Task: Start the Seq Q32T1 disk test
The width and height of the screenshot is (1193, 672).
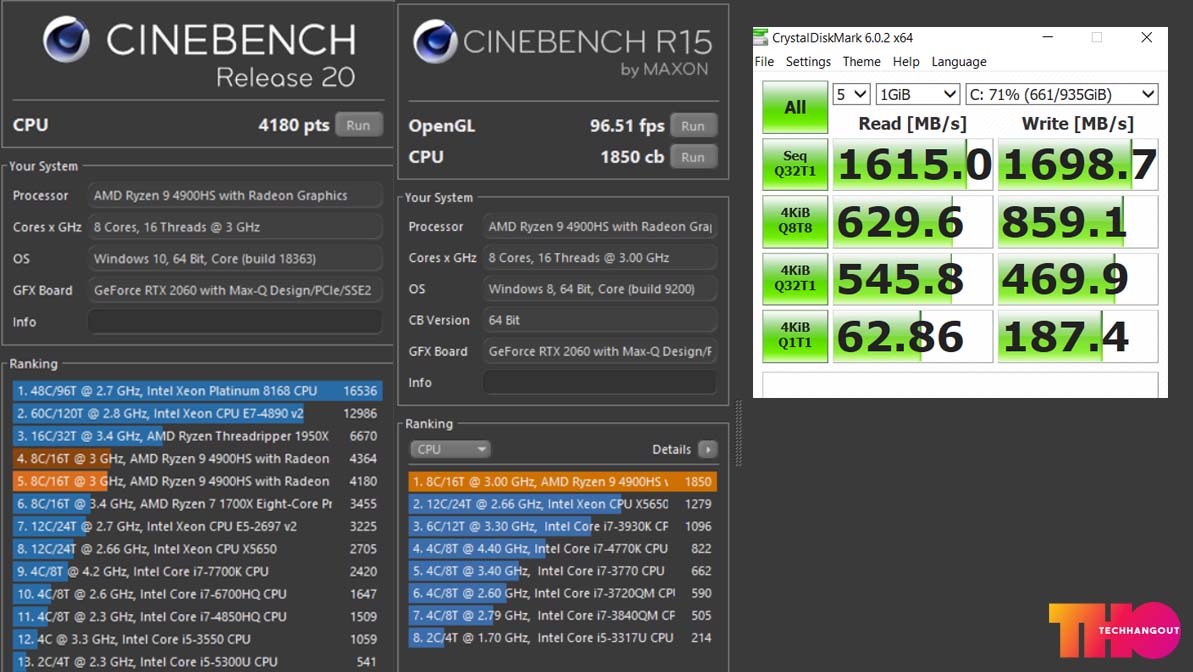Action: click(795, 164)
